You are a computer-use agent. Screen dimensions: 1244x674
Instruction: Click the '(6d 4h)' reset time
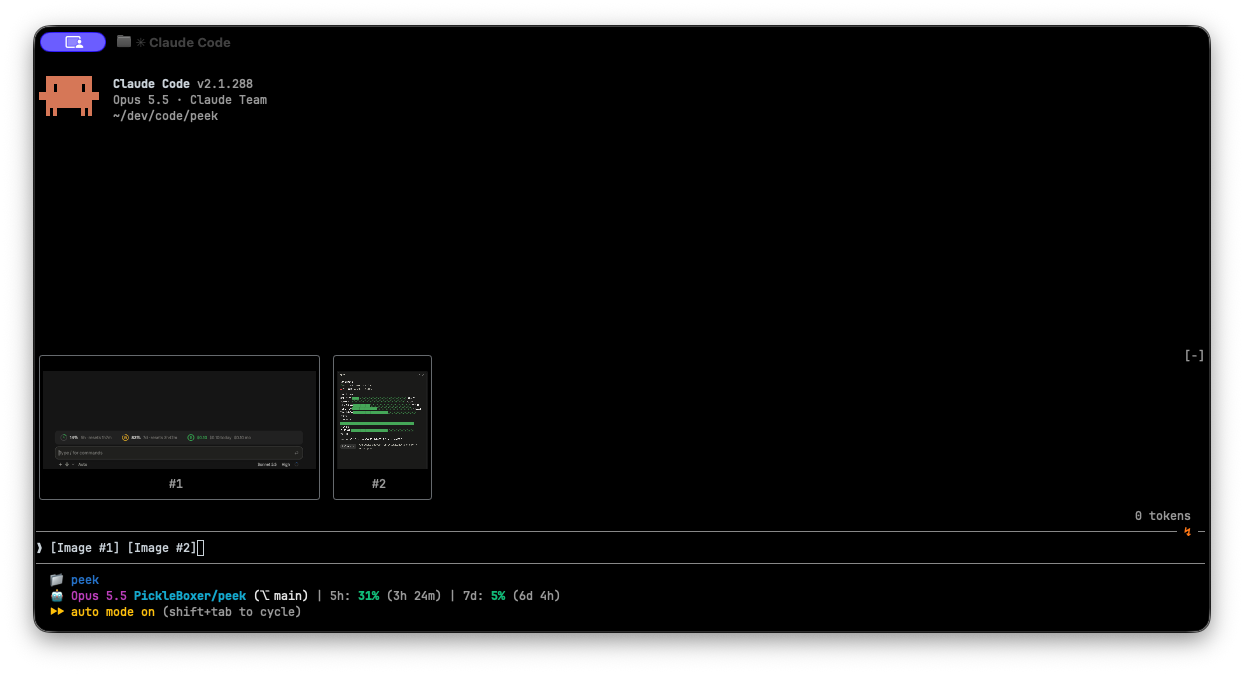tap(536, 596)
